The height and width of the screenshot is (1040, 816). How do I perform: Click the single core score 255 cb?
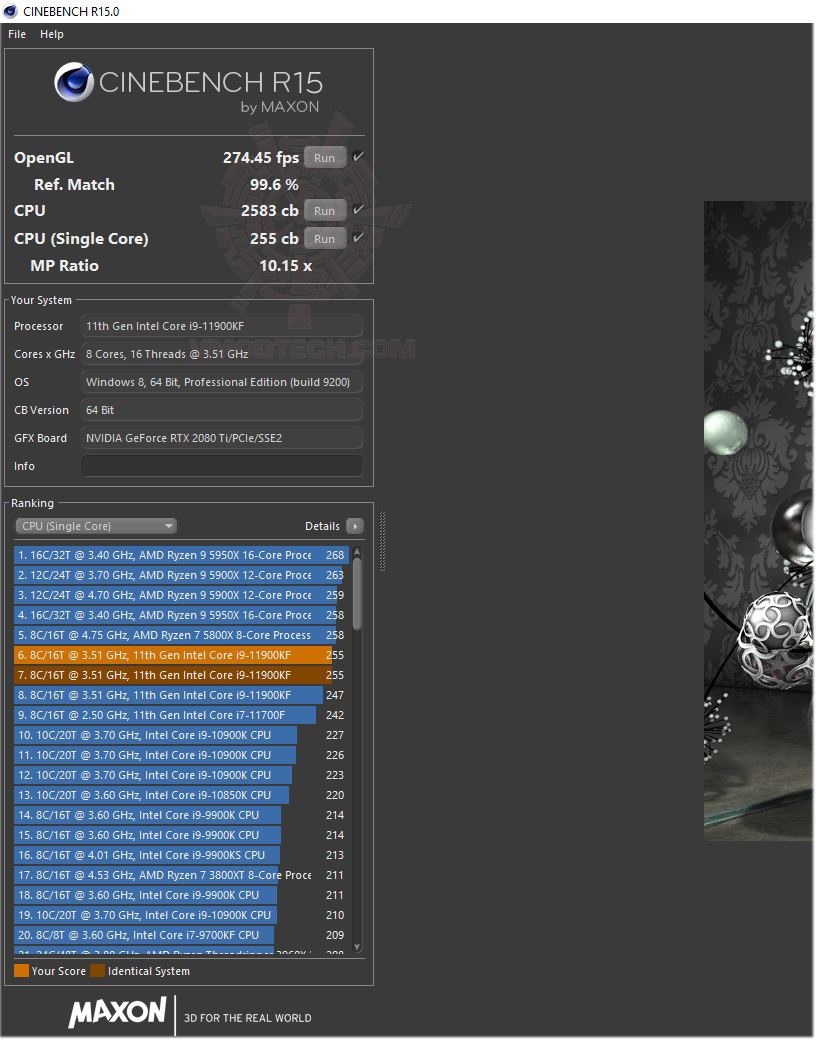[x=274, y=239]
